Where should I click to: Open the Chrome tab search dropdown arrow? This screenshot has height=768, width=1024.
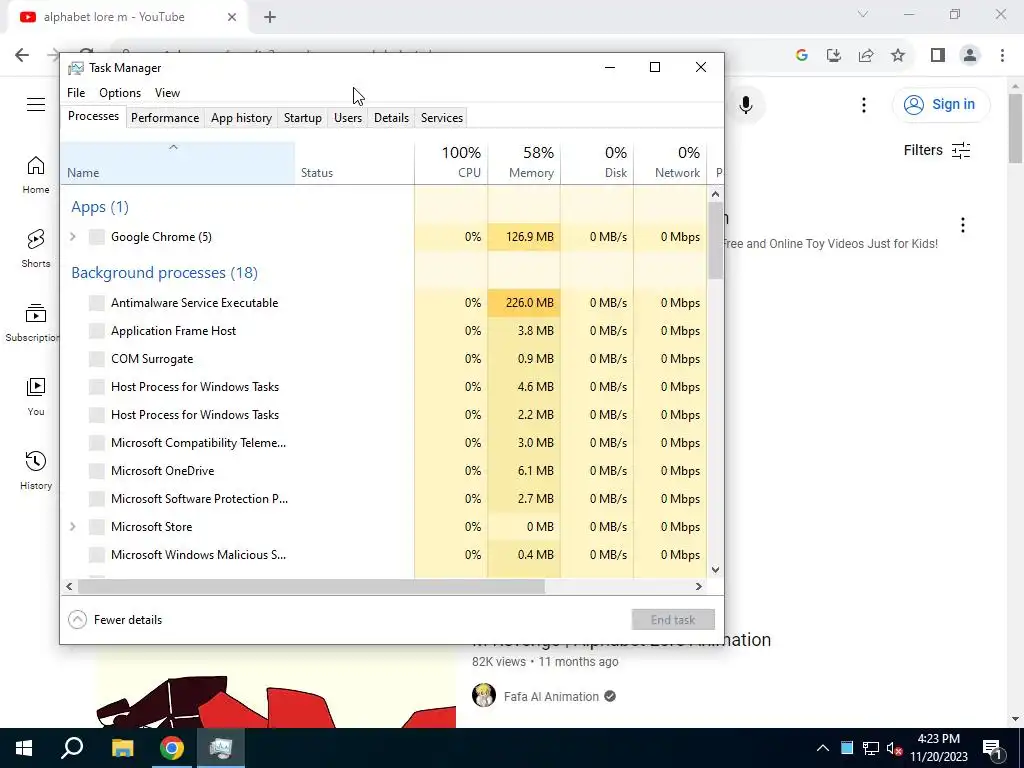click(x=863, y=14)
